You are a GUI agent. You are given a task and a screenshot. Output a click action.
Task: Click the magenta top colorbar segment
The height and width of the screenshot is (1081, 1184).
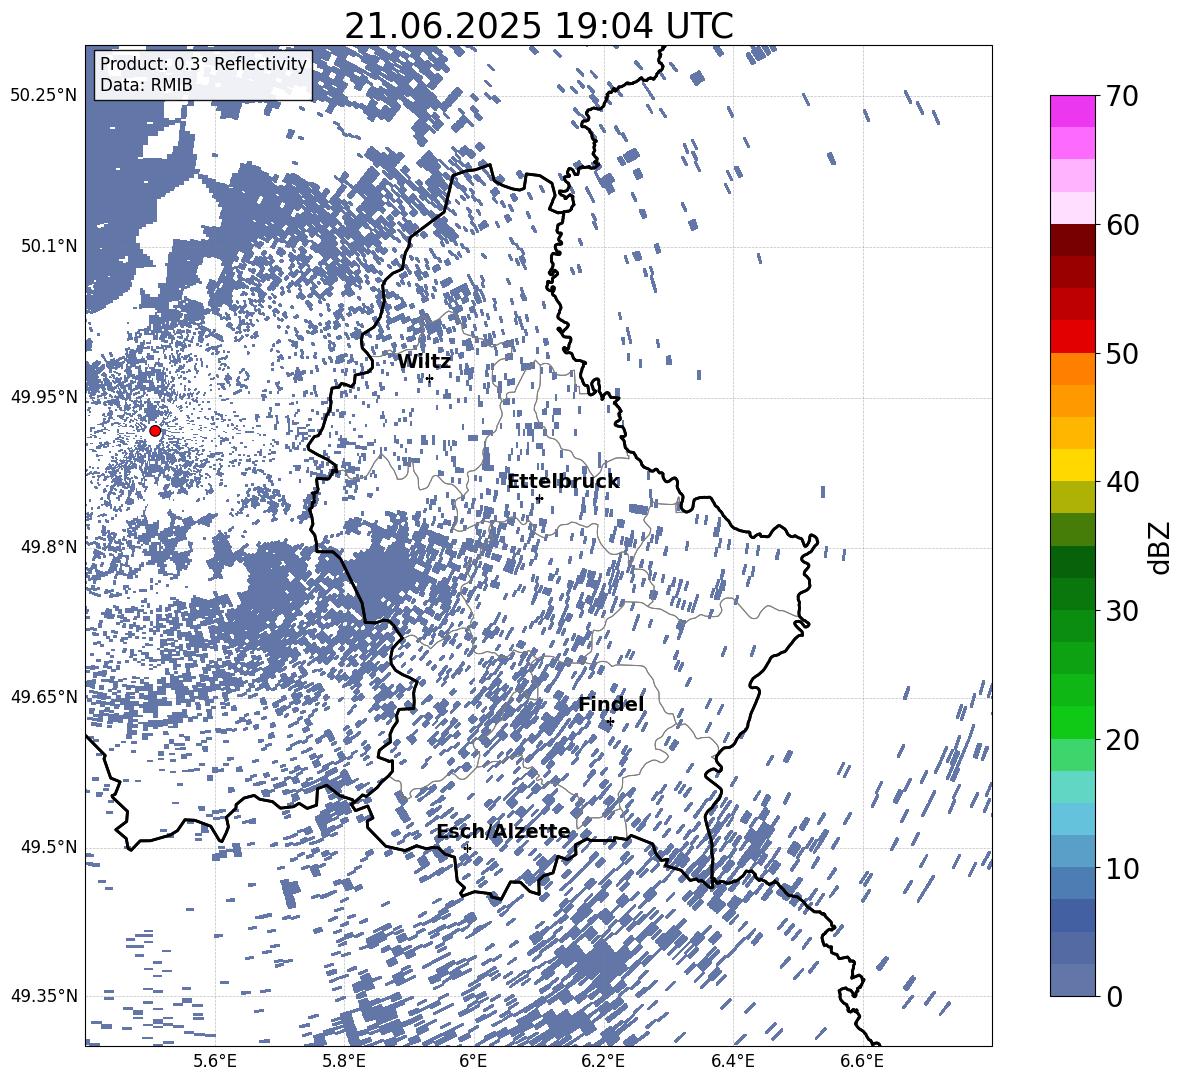[1072, 111]
